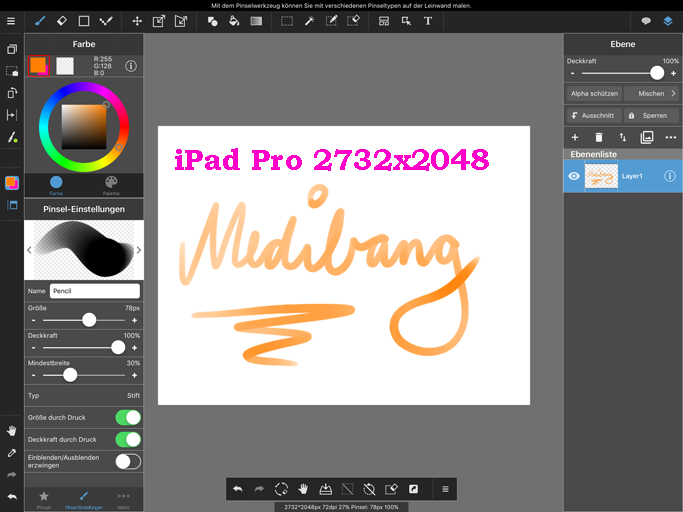
Task: Show color information via info icon
Action: click(x=131, y=66)
